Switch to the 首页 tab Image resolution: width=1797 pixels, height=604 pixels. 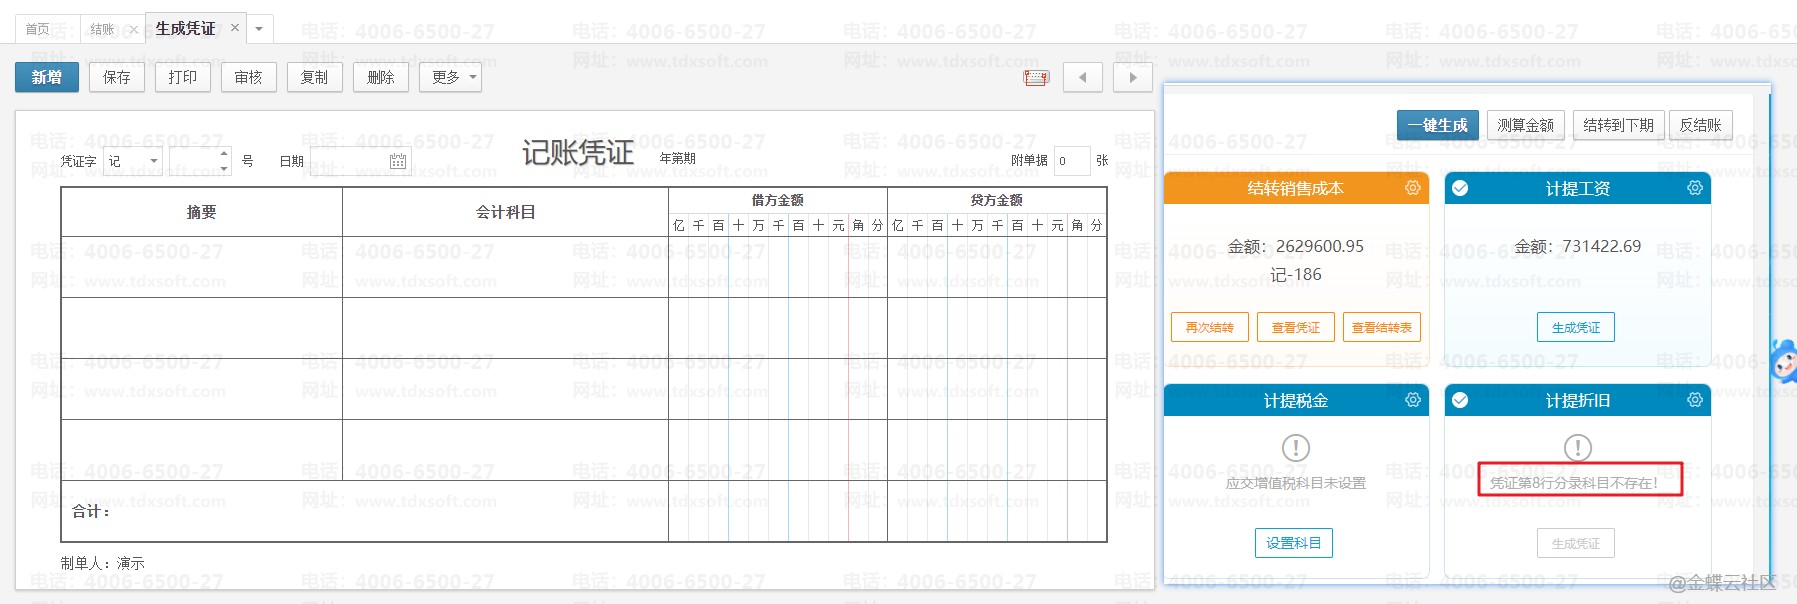(x=38, y=29)
